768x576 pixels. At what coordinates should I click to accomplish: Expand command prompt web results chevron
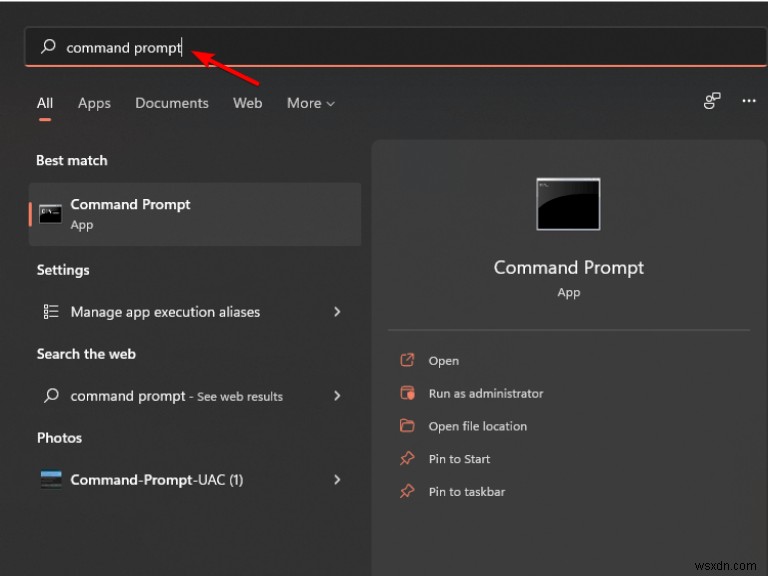pyautogui.click(x=337, y=396)
